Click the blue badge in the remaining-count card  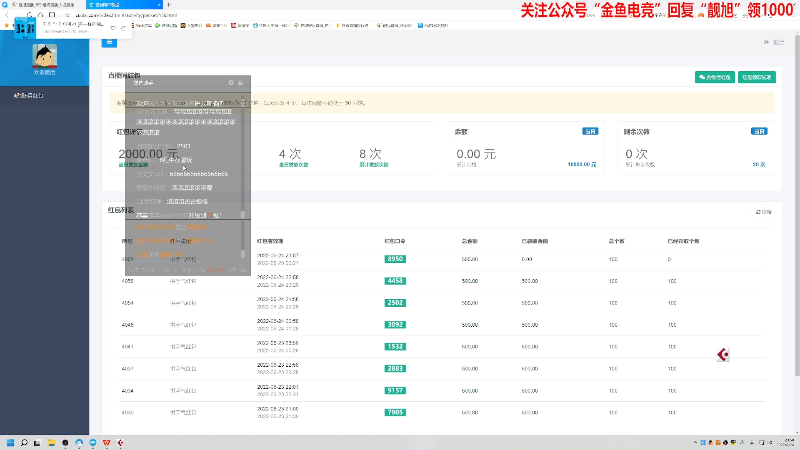759,132
